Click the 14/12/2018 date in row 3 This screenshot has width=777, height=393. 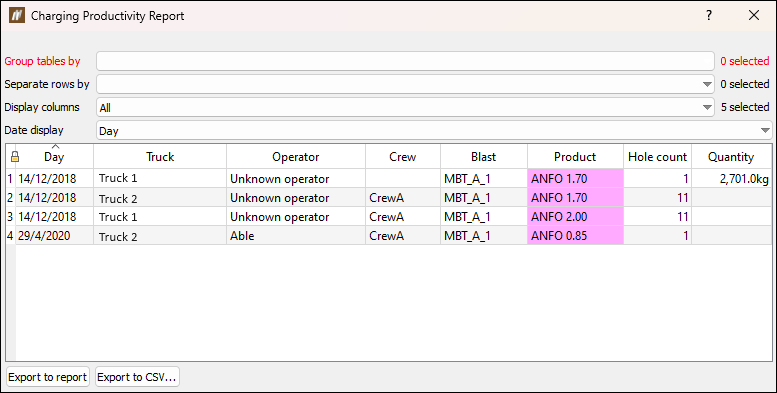point(55,217)
